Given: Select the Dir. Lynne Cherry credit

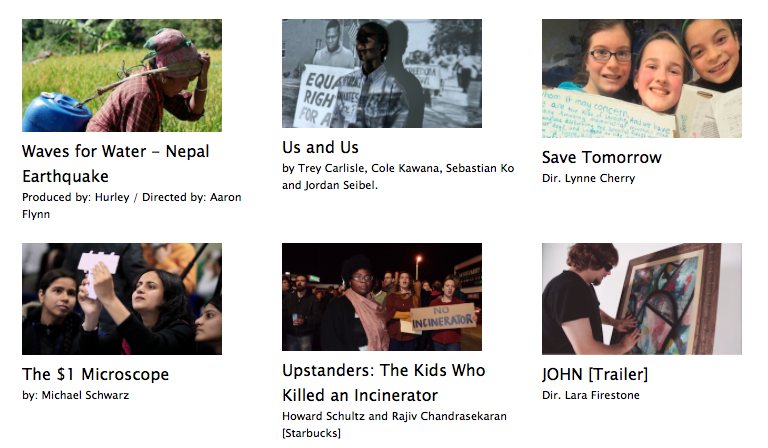Looking at the screenshot, I should click(x=588, y=178).
